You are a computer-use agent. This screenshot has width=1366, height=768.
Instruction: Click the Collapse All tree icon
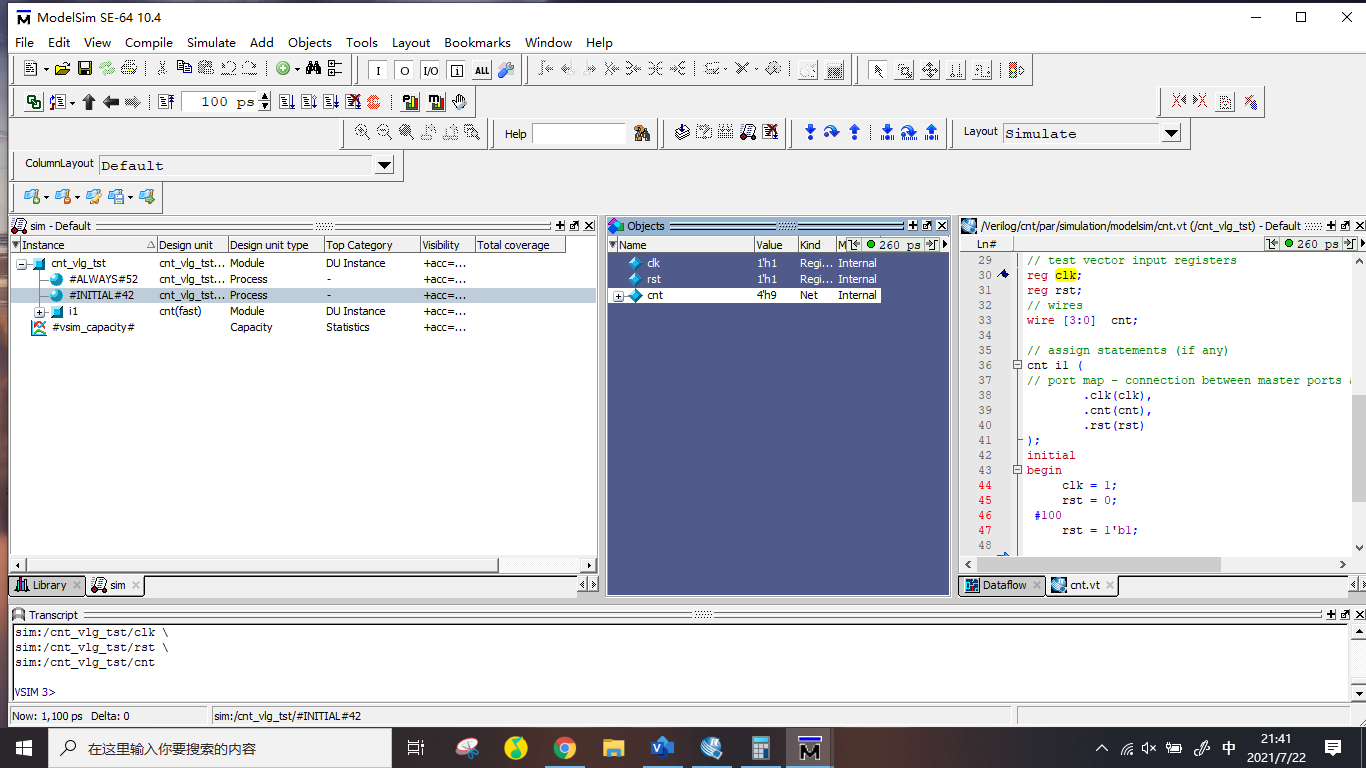click(x=335, y=69)
